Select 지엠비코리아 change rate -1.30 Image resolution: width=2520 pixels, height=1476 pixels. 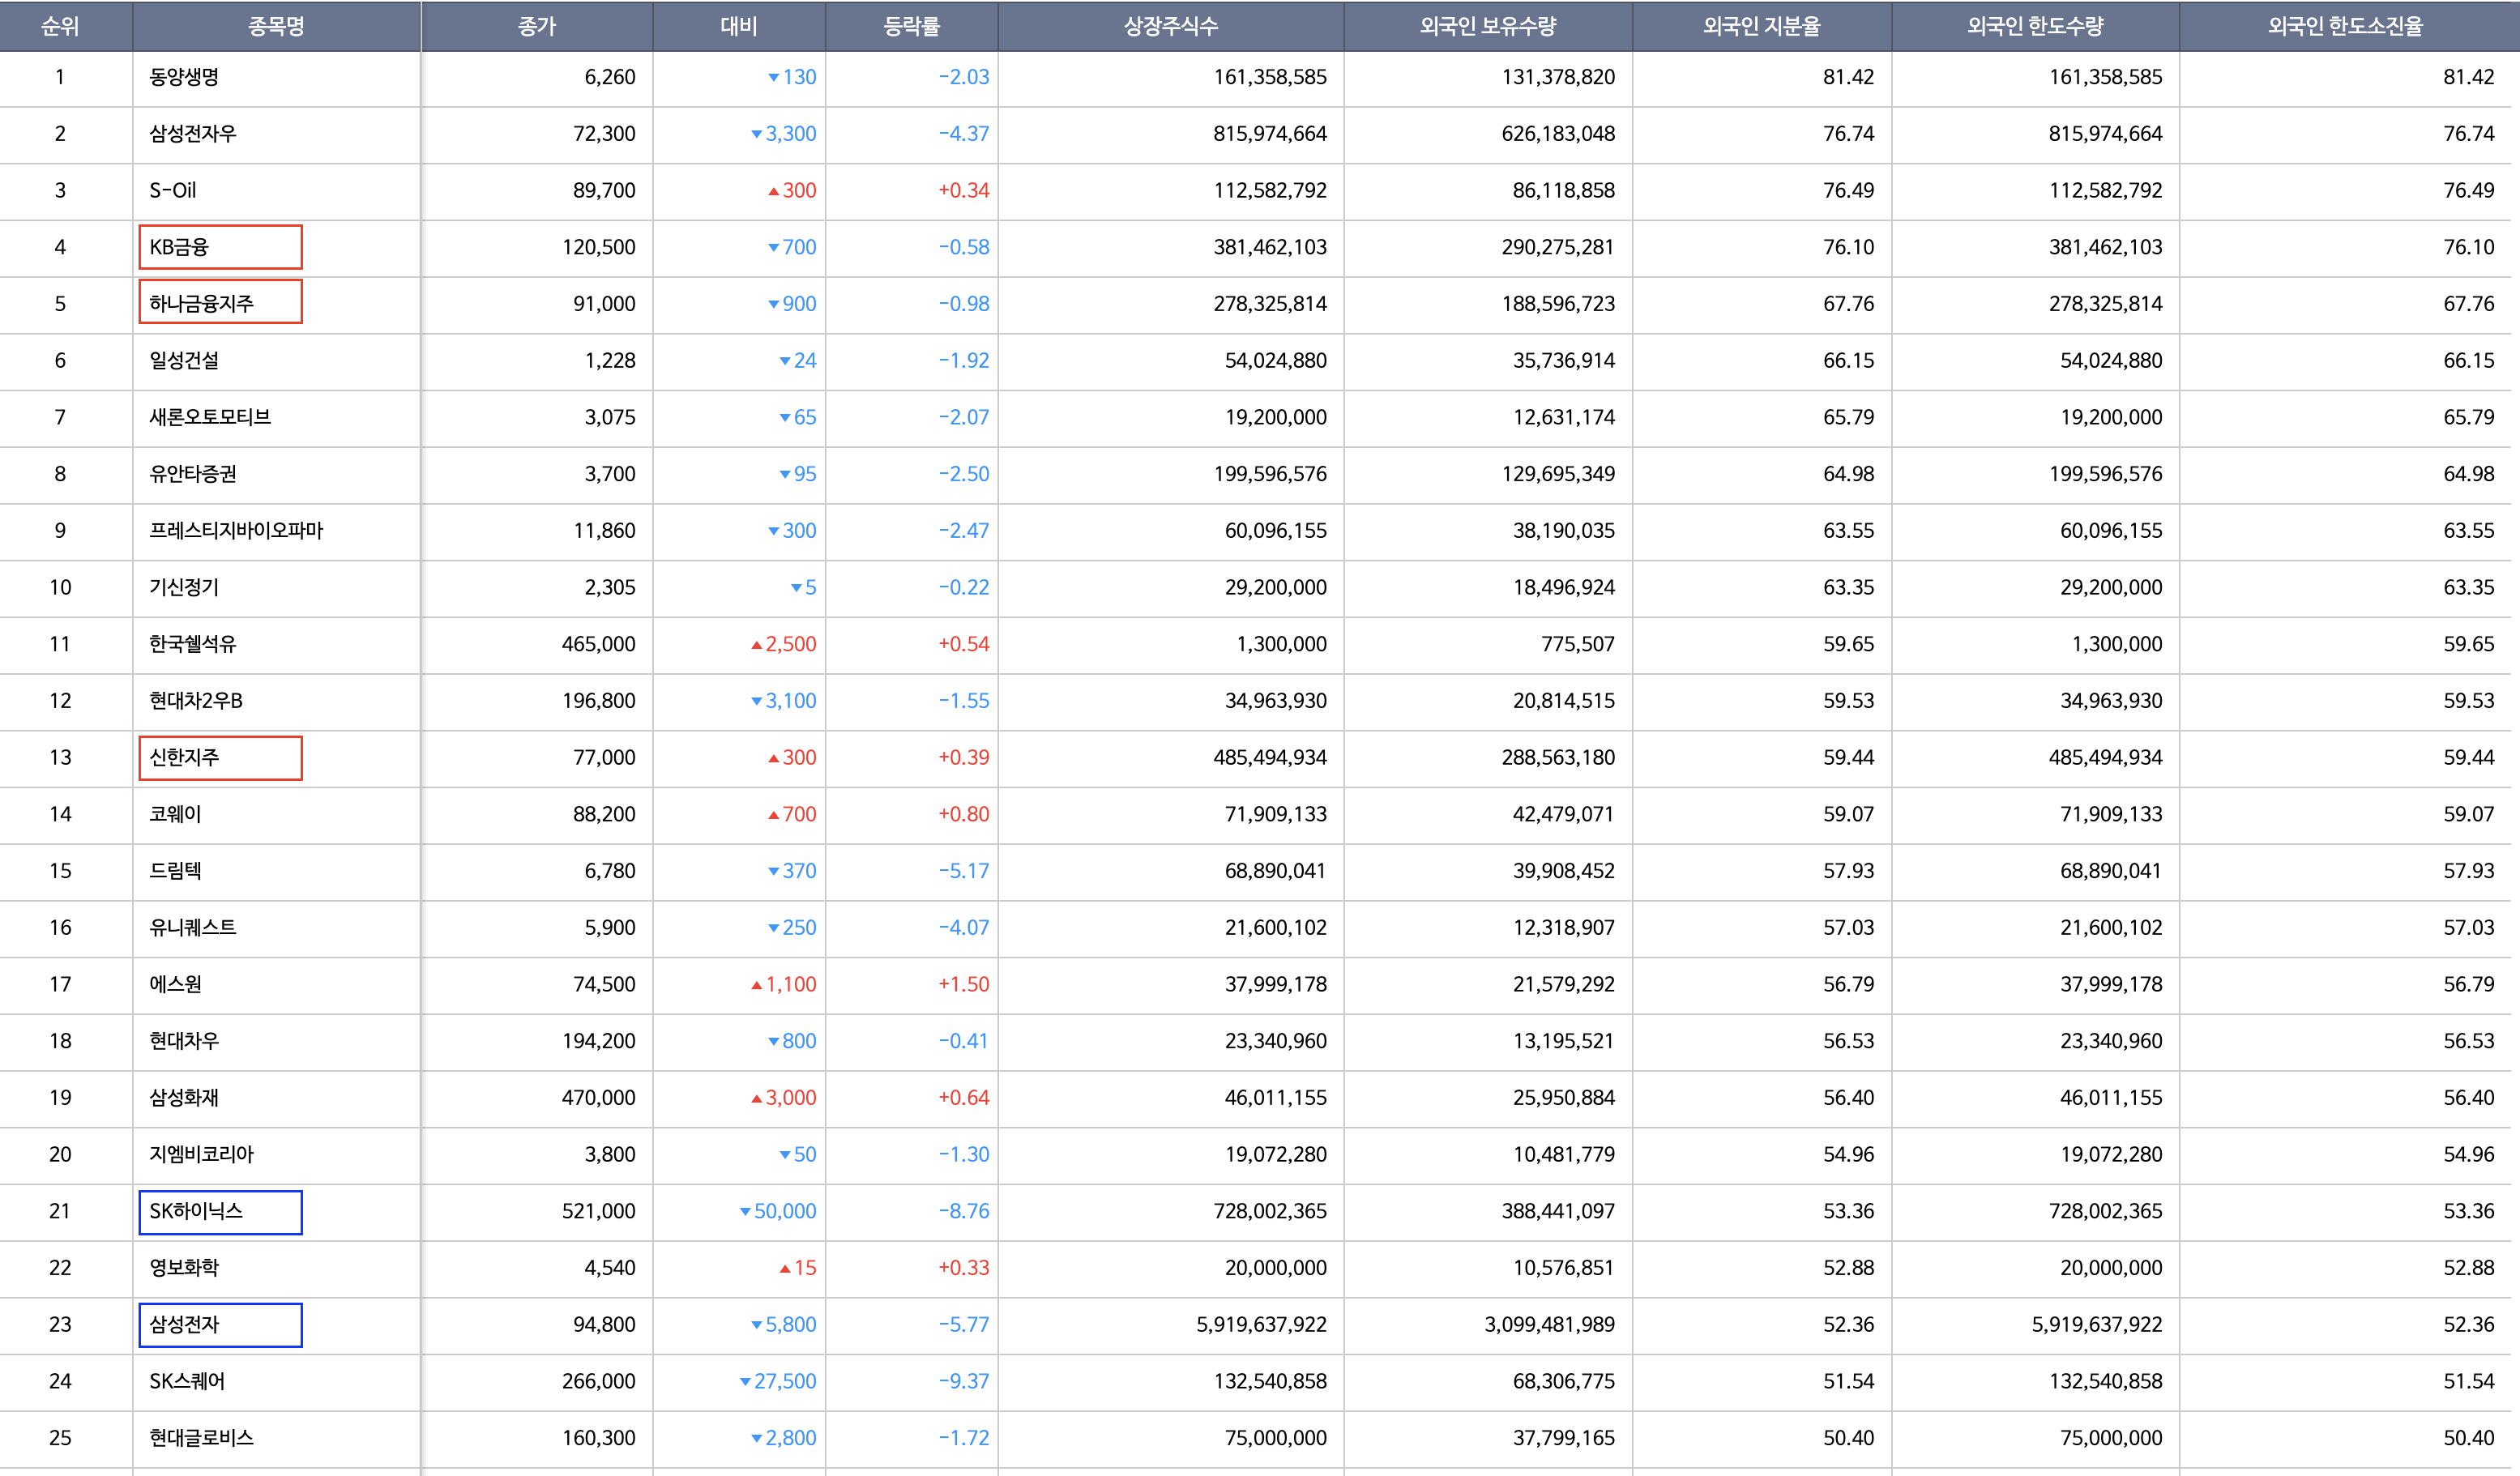tap(963, 1155)
